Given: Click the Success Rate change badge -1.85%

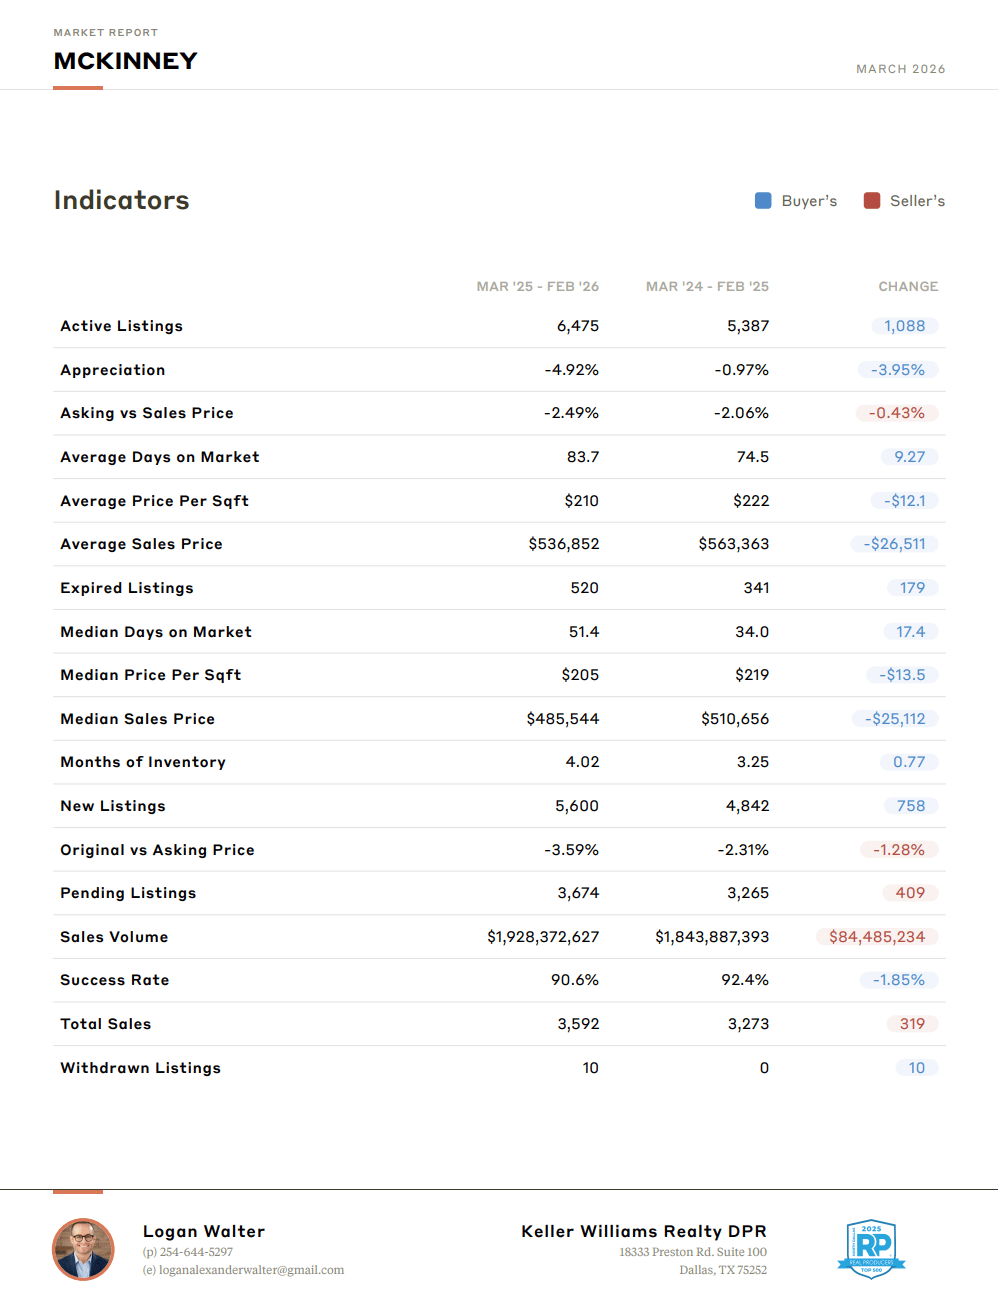Looking at the screenshot, I should coord(898,980).
